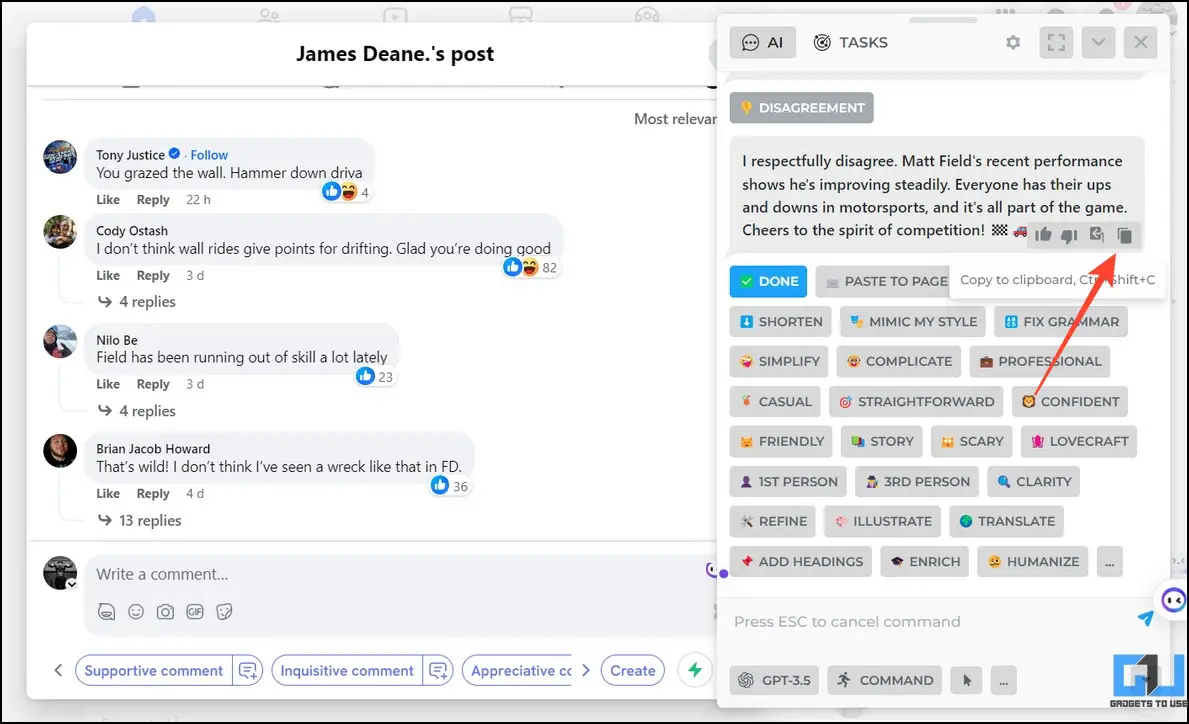Switch to the TASKS tab
1189x724 pixels.
851,42
